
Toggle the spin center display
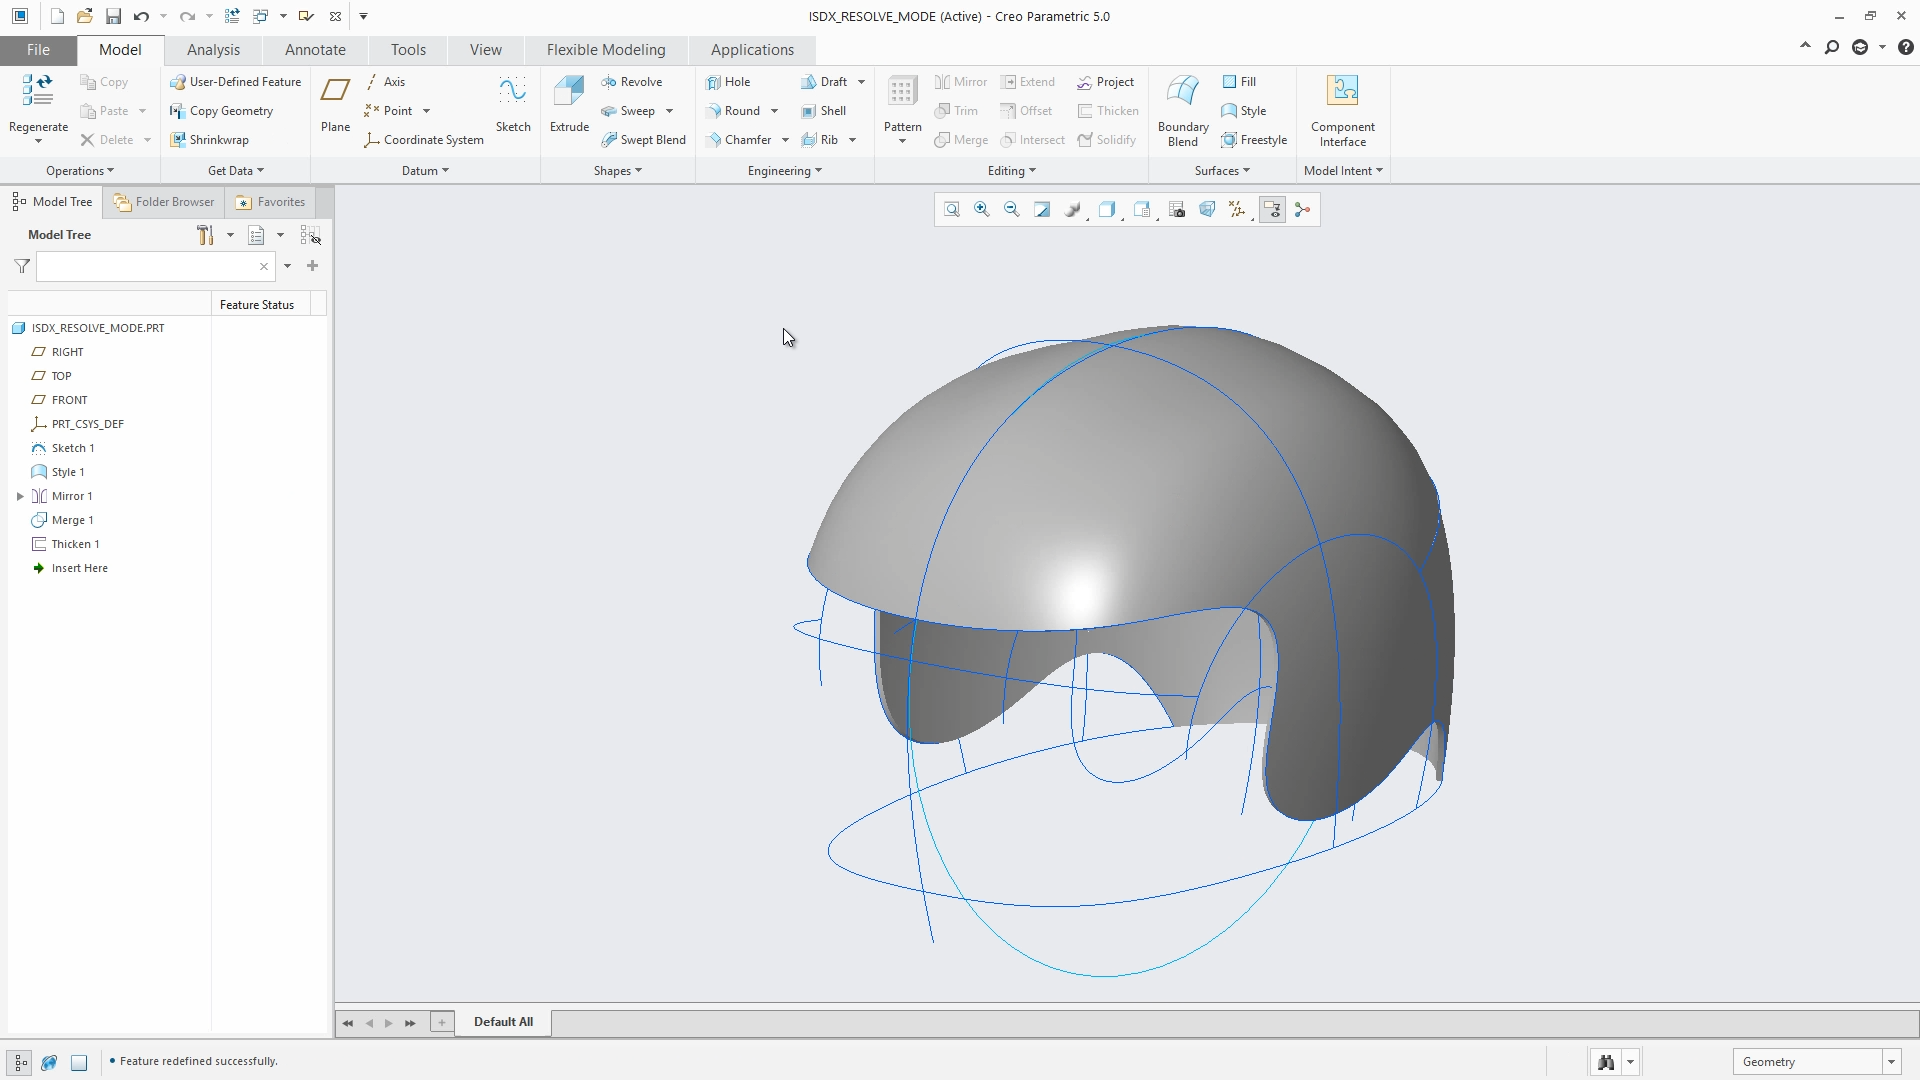1302,210
